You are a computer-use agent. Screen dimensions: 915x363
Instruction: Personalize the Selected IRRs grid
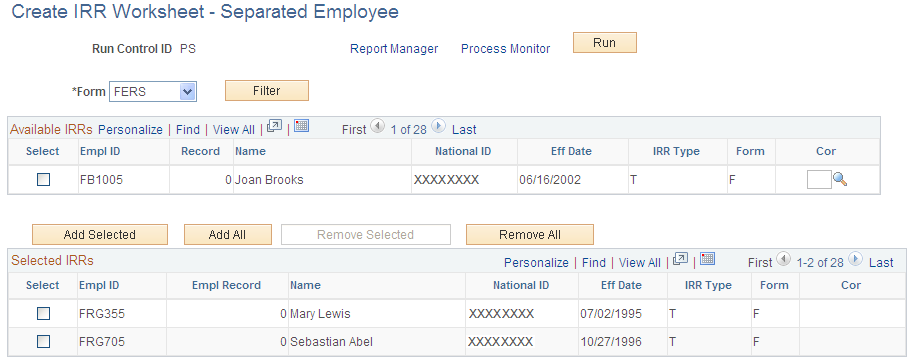pos(536,263)
